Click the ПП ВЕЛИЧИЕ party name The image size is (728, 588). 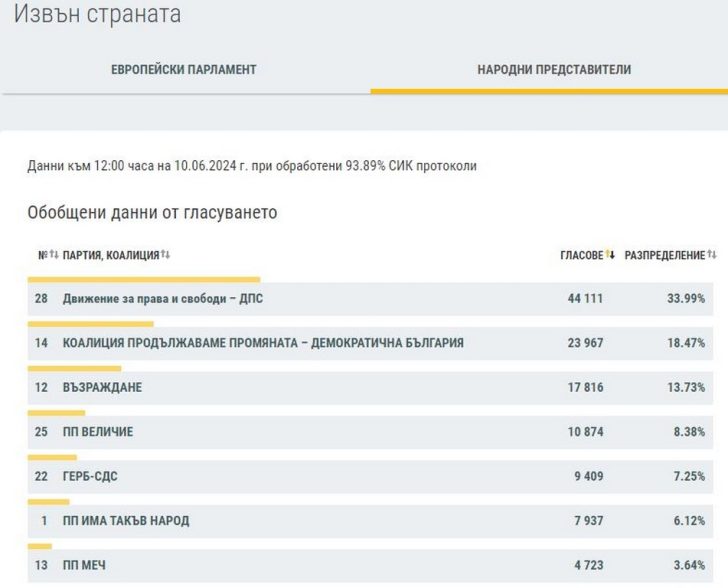tap(98, 432)
